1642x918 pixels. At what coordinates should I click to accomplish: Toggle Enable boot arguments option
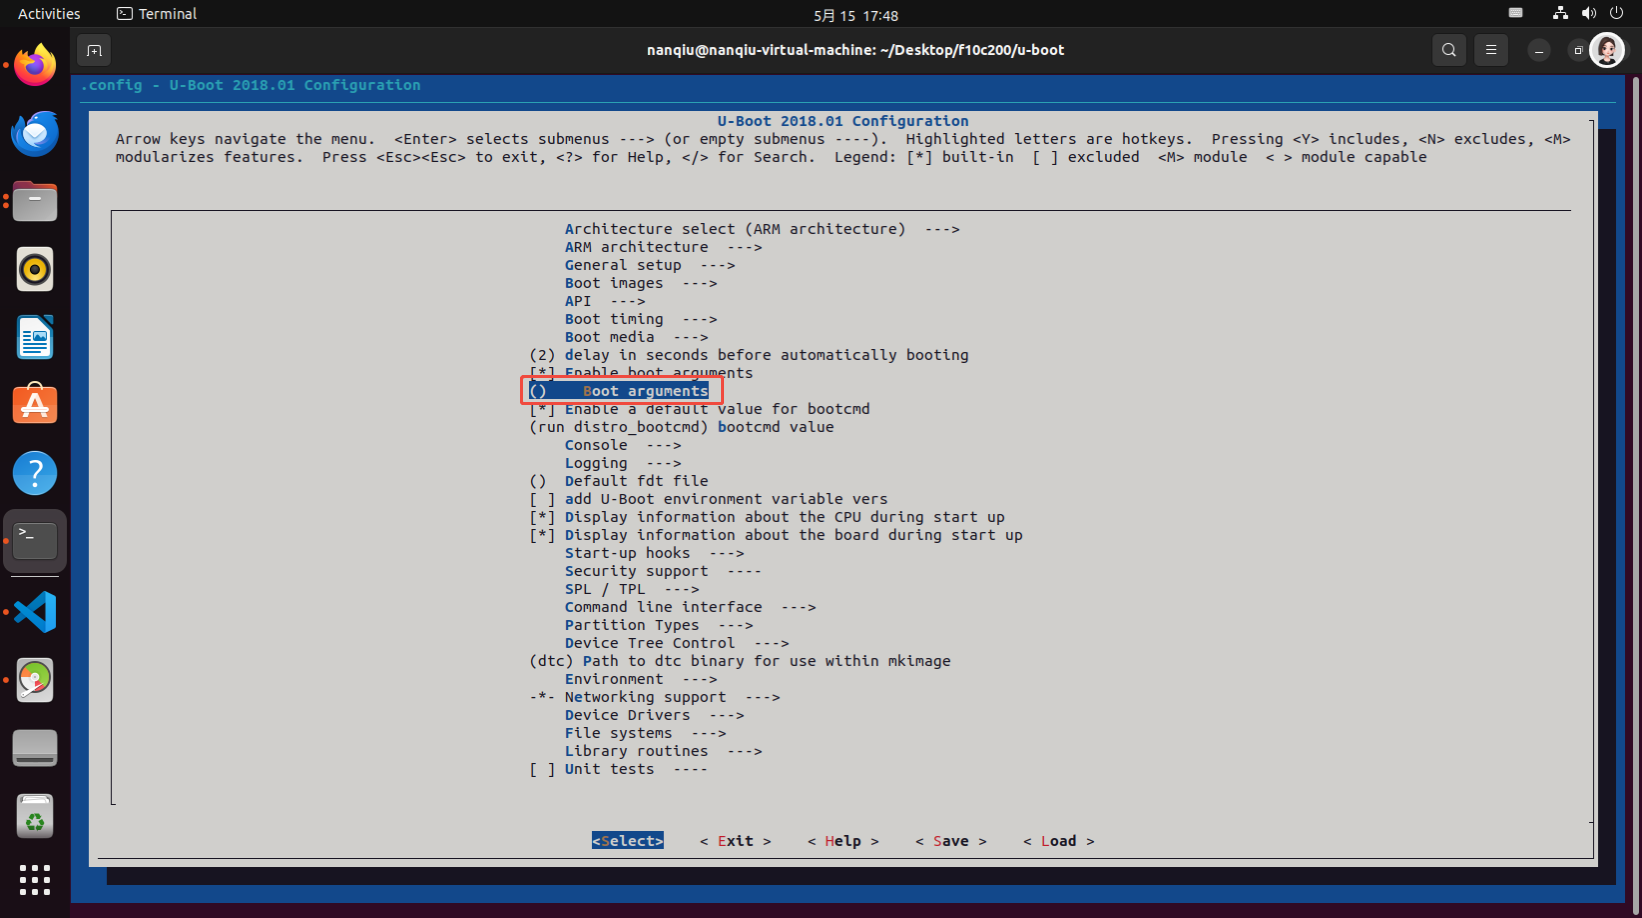[641, 373]
